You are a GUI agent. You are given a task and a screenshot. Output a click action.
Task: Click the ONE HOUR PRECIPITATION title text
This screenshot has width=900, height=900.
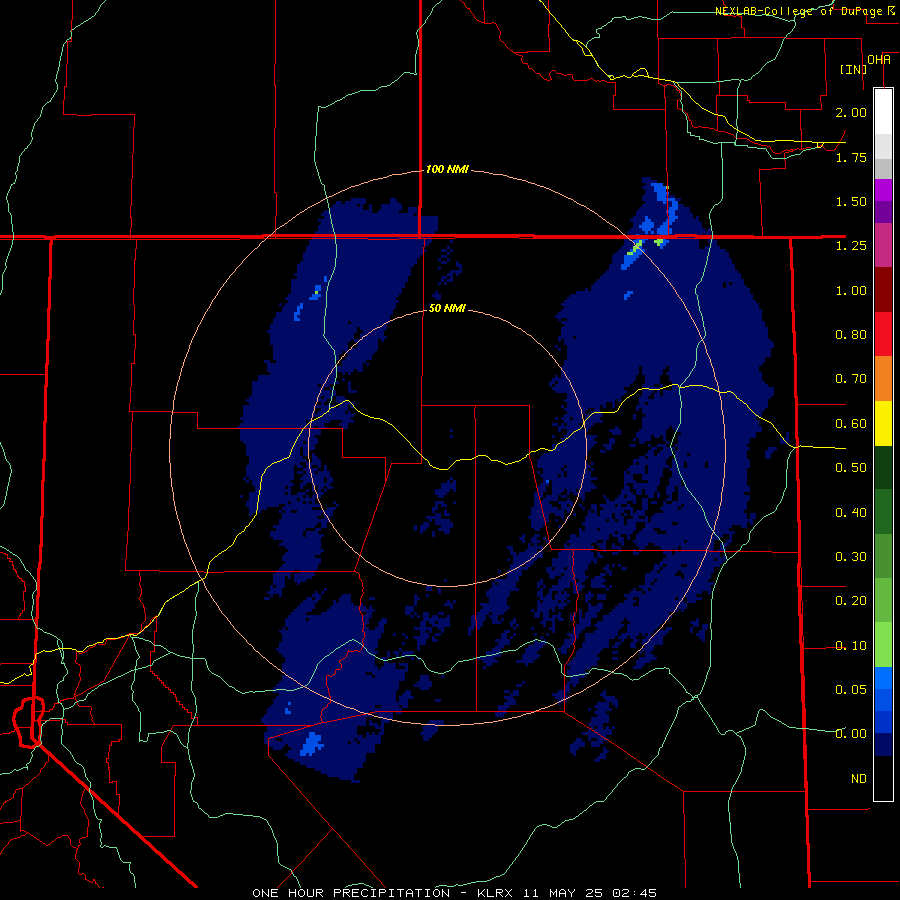351,893
